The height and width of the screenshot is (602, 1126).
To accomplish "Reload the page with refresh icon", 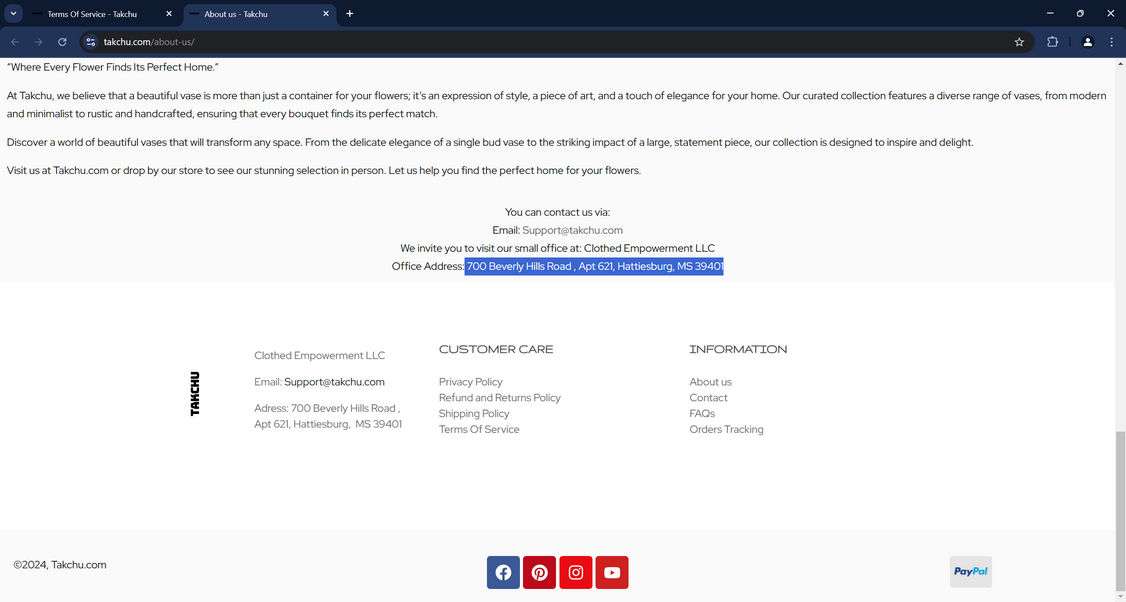I will 62,42.
